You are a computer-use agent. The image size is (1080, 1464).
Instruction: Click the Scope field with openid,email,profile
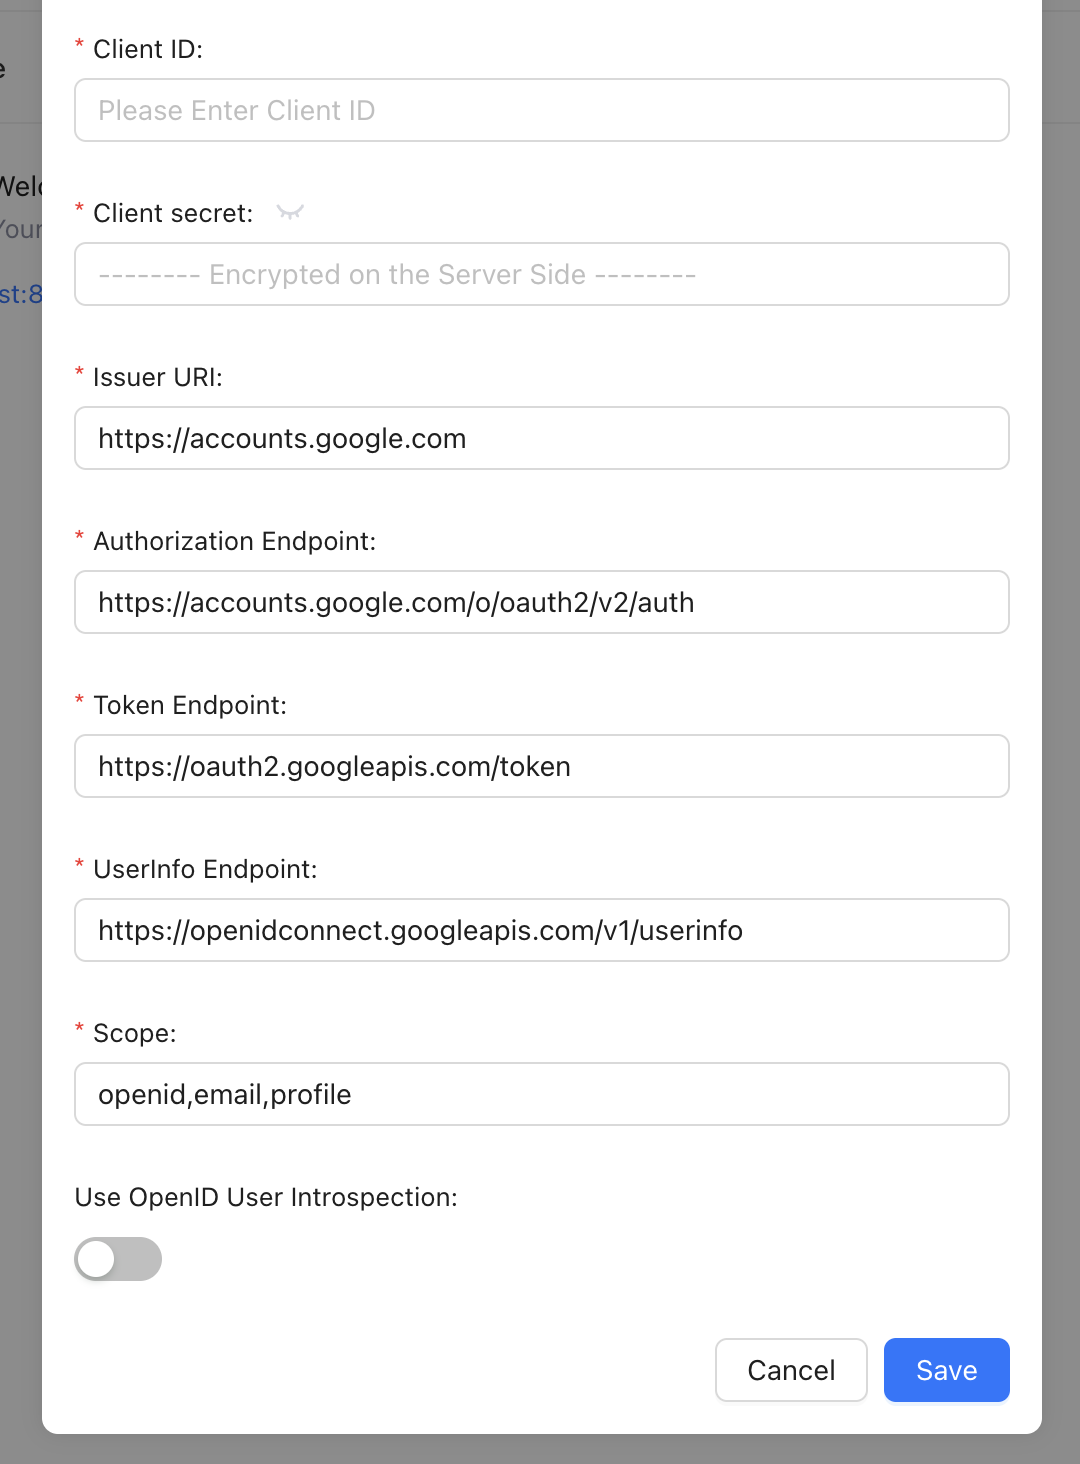point(541,1094)
